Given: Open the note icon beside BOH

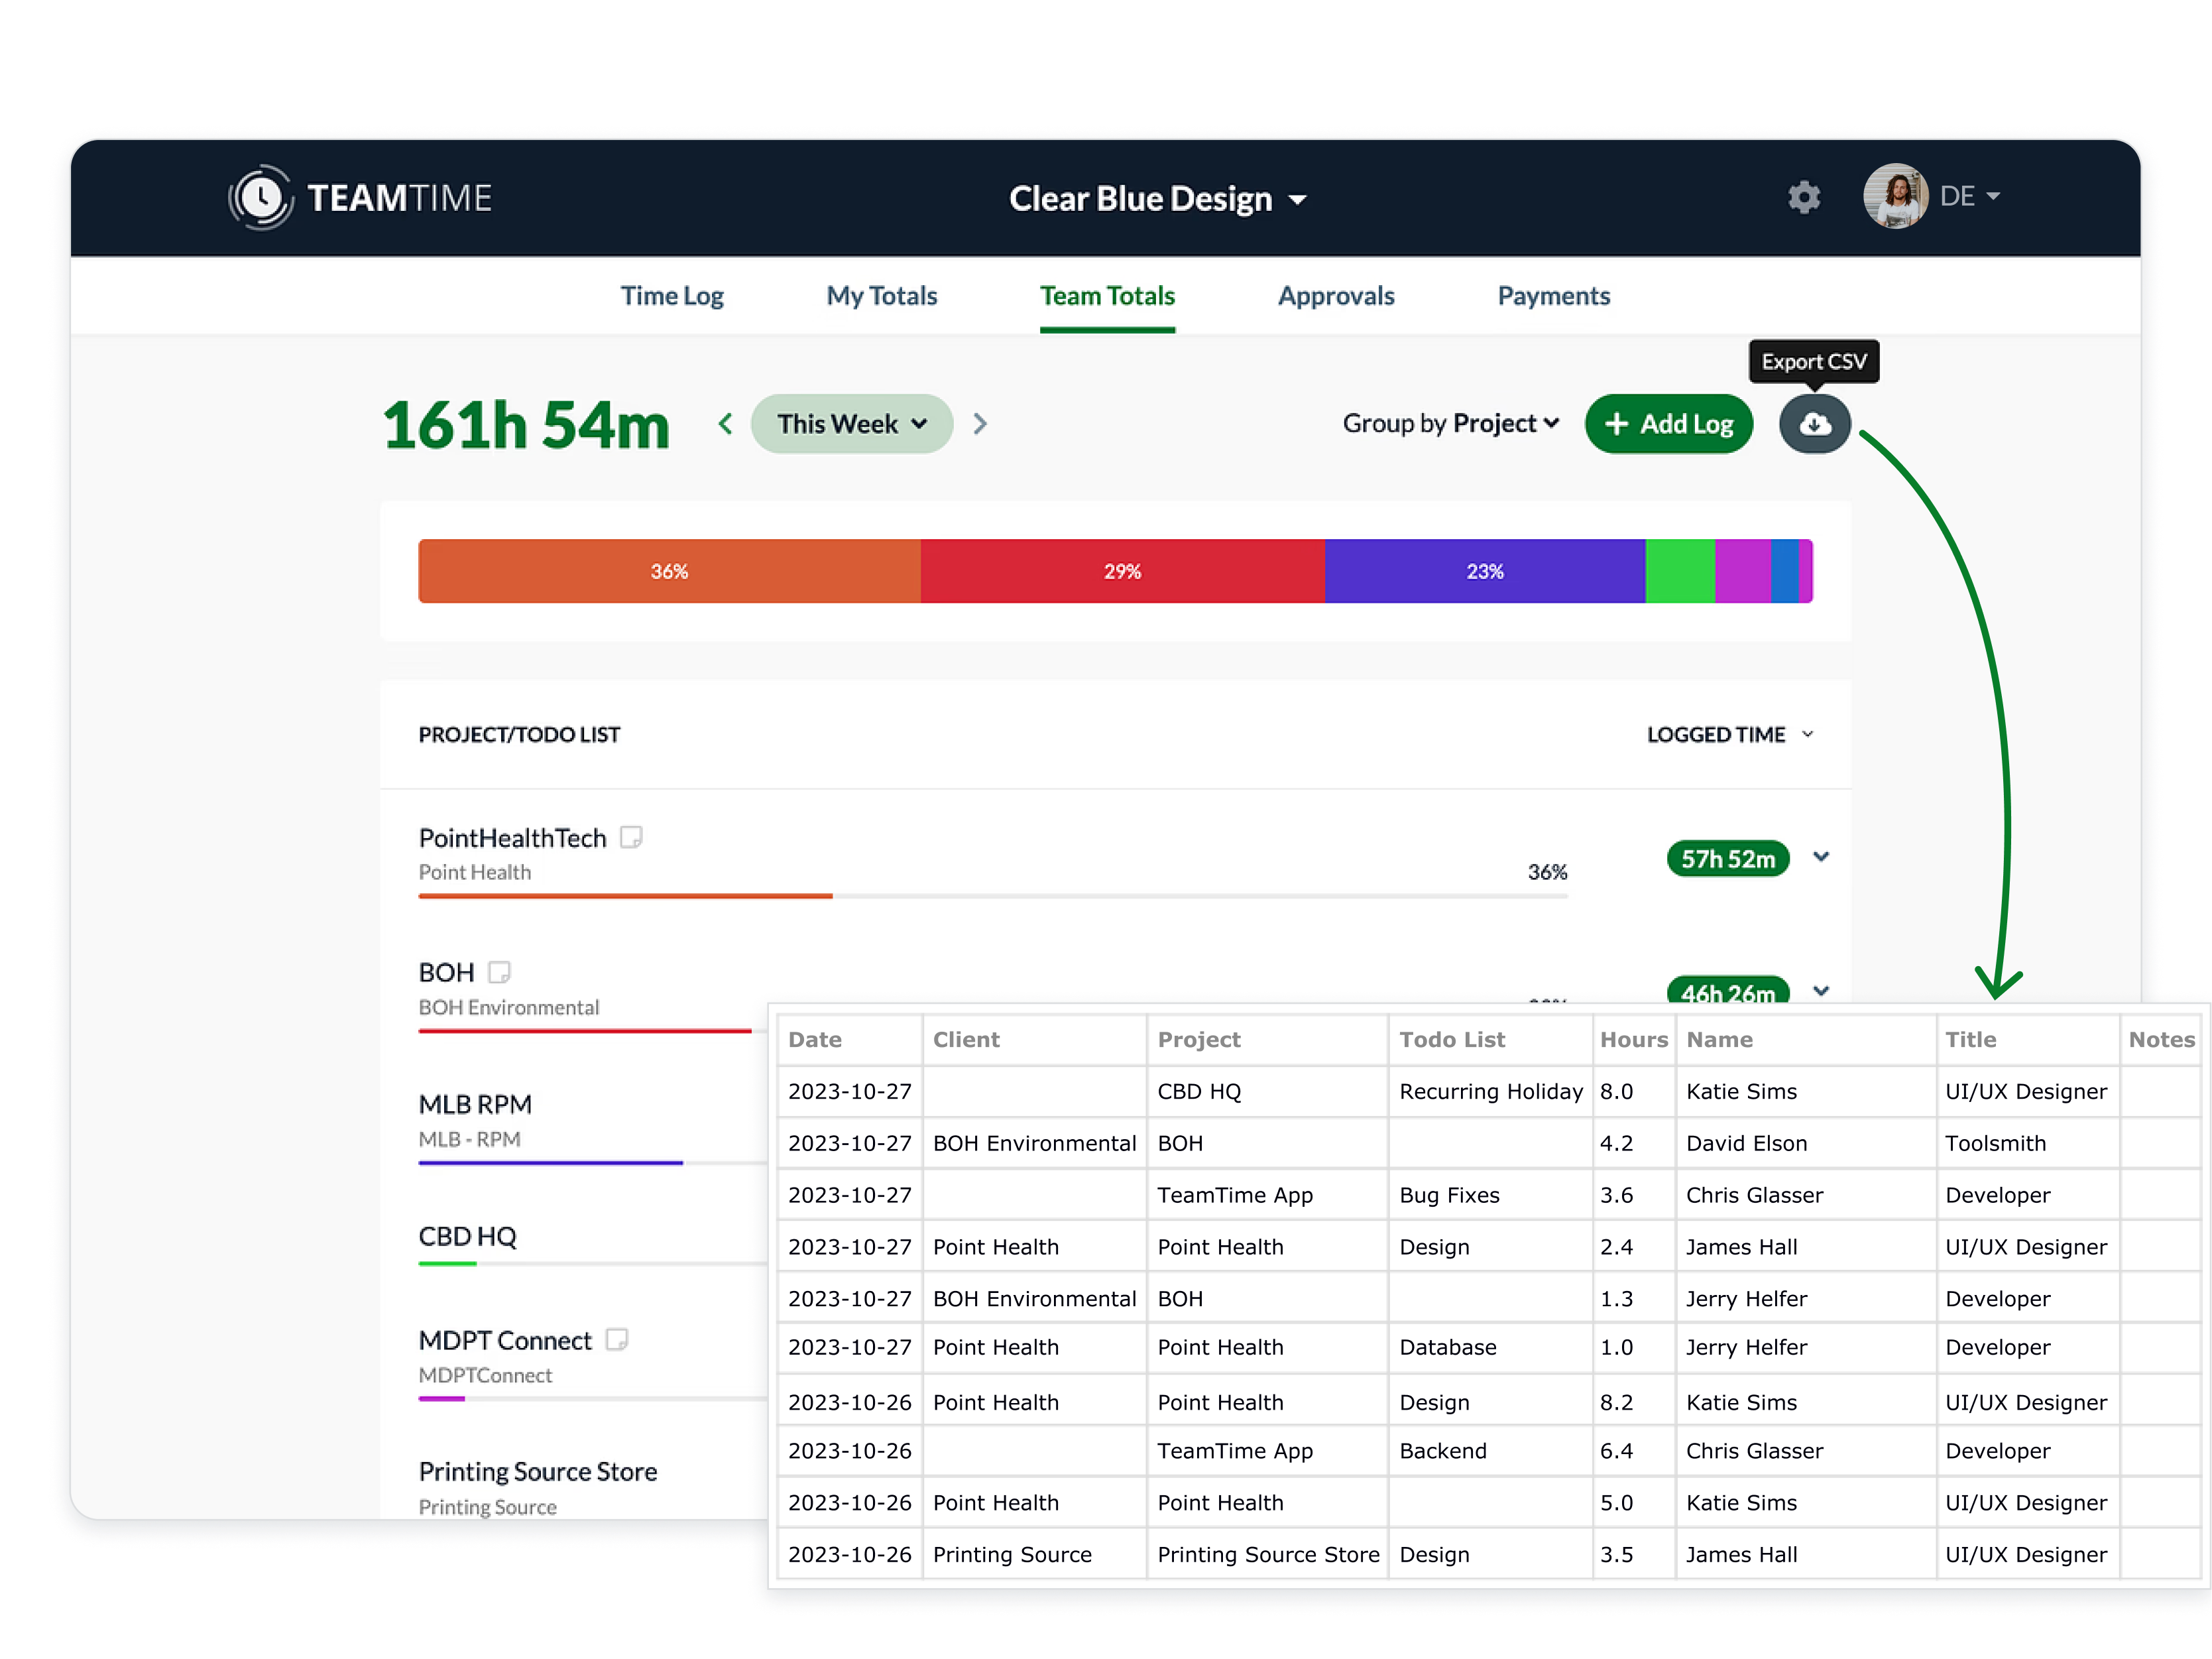Looking at the screenshot, I should 499,972.
